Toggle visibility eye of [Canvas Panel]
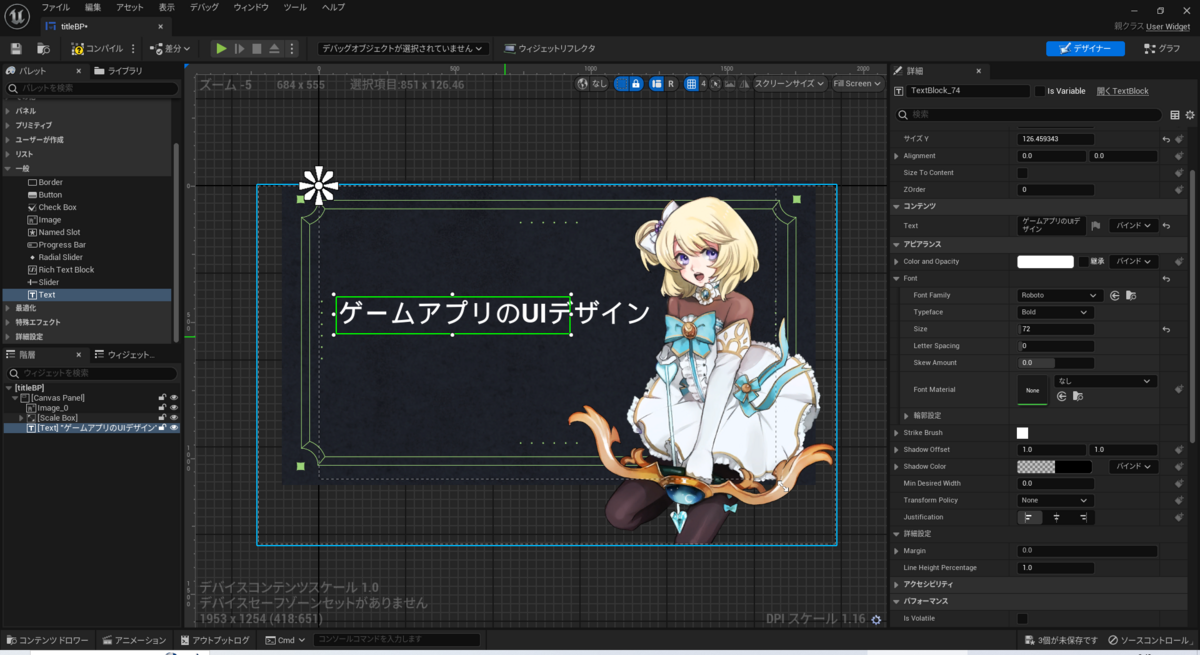Image resolution: width=1200 pixels, height=655 pixels. pos(174,398)
